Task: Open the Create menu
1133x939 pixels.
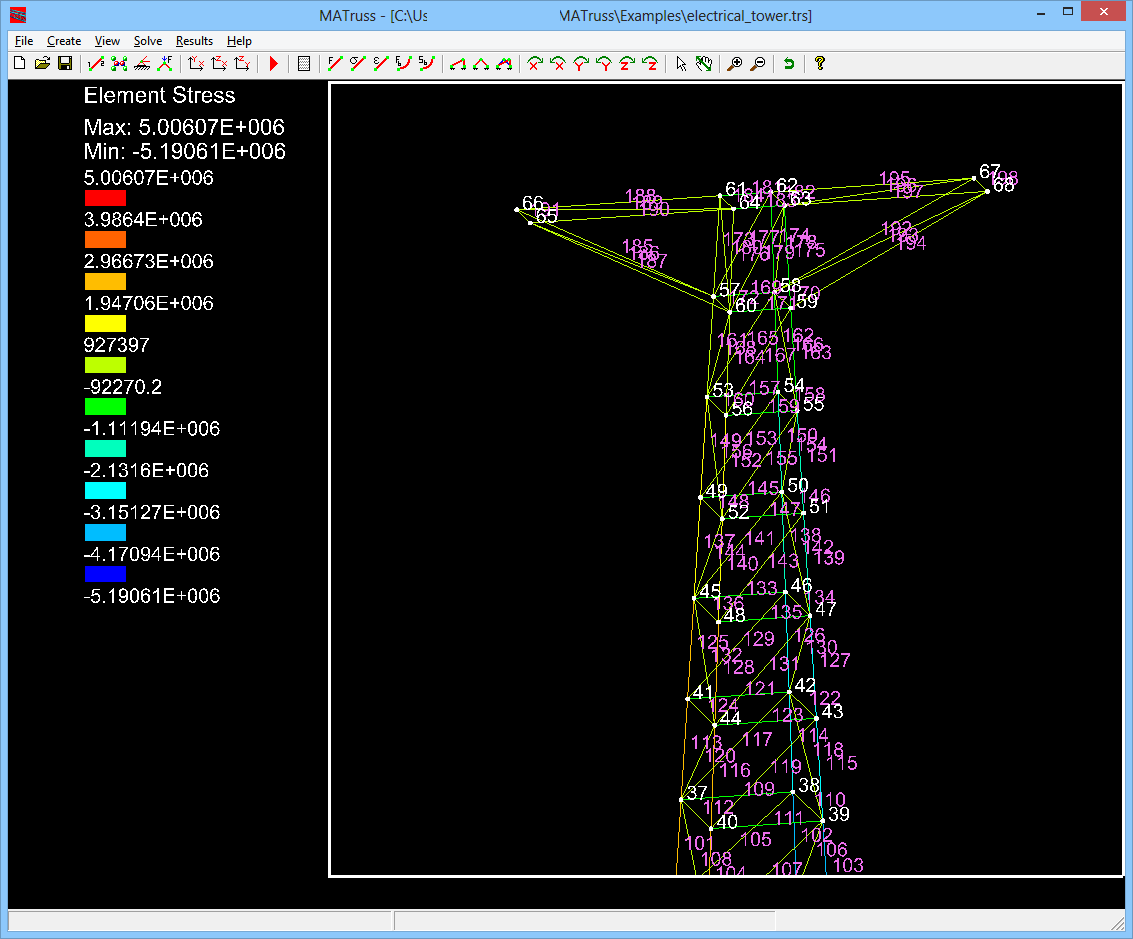Action: [64, 41]
